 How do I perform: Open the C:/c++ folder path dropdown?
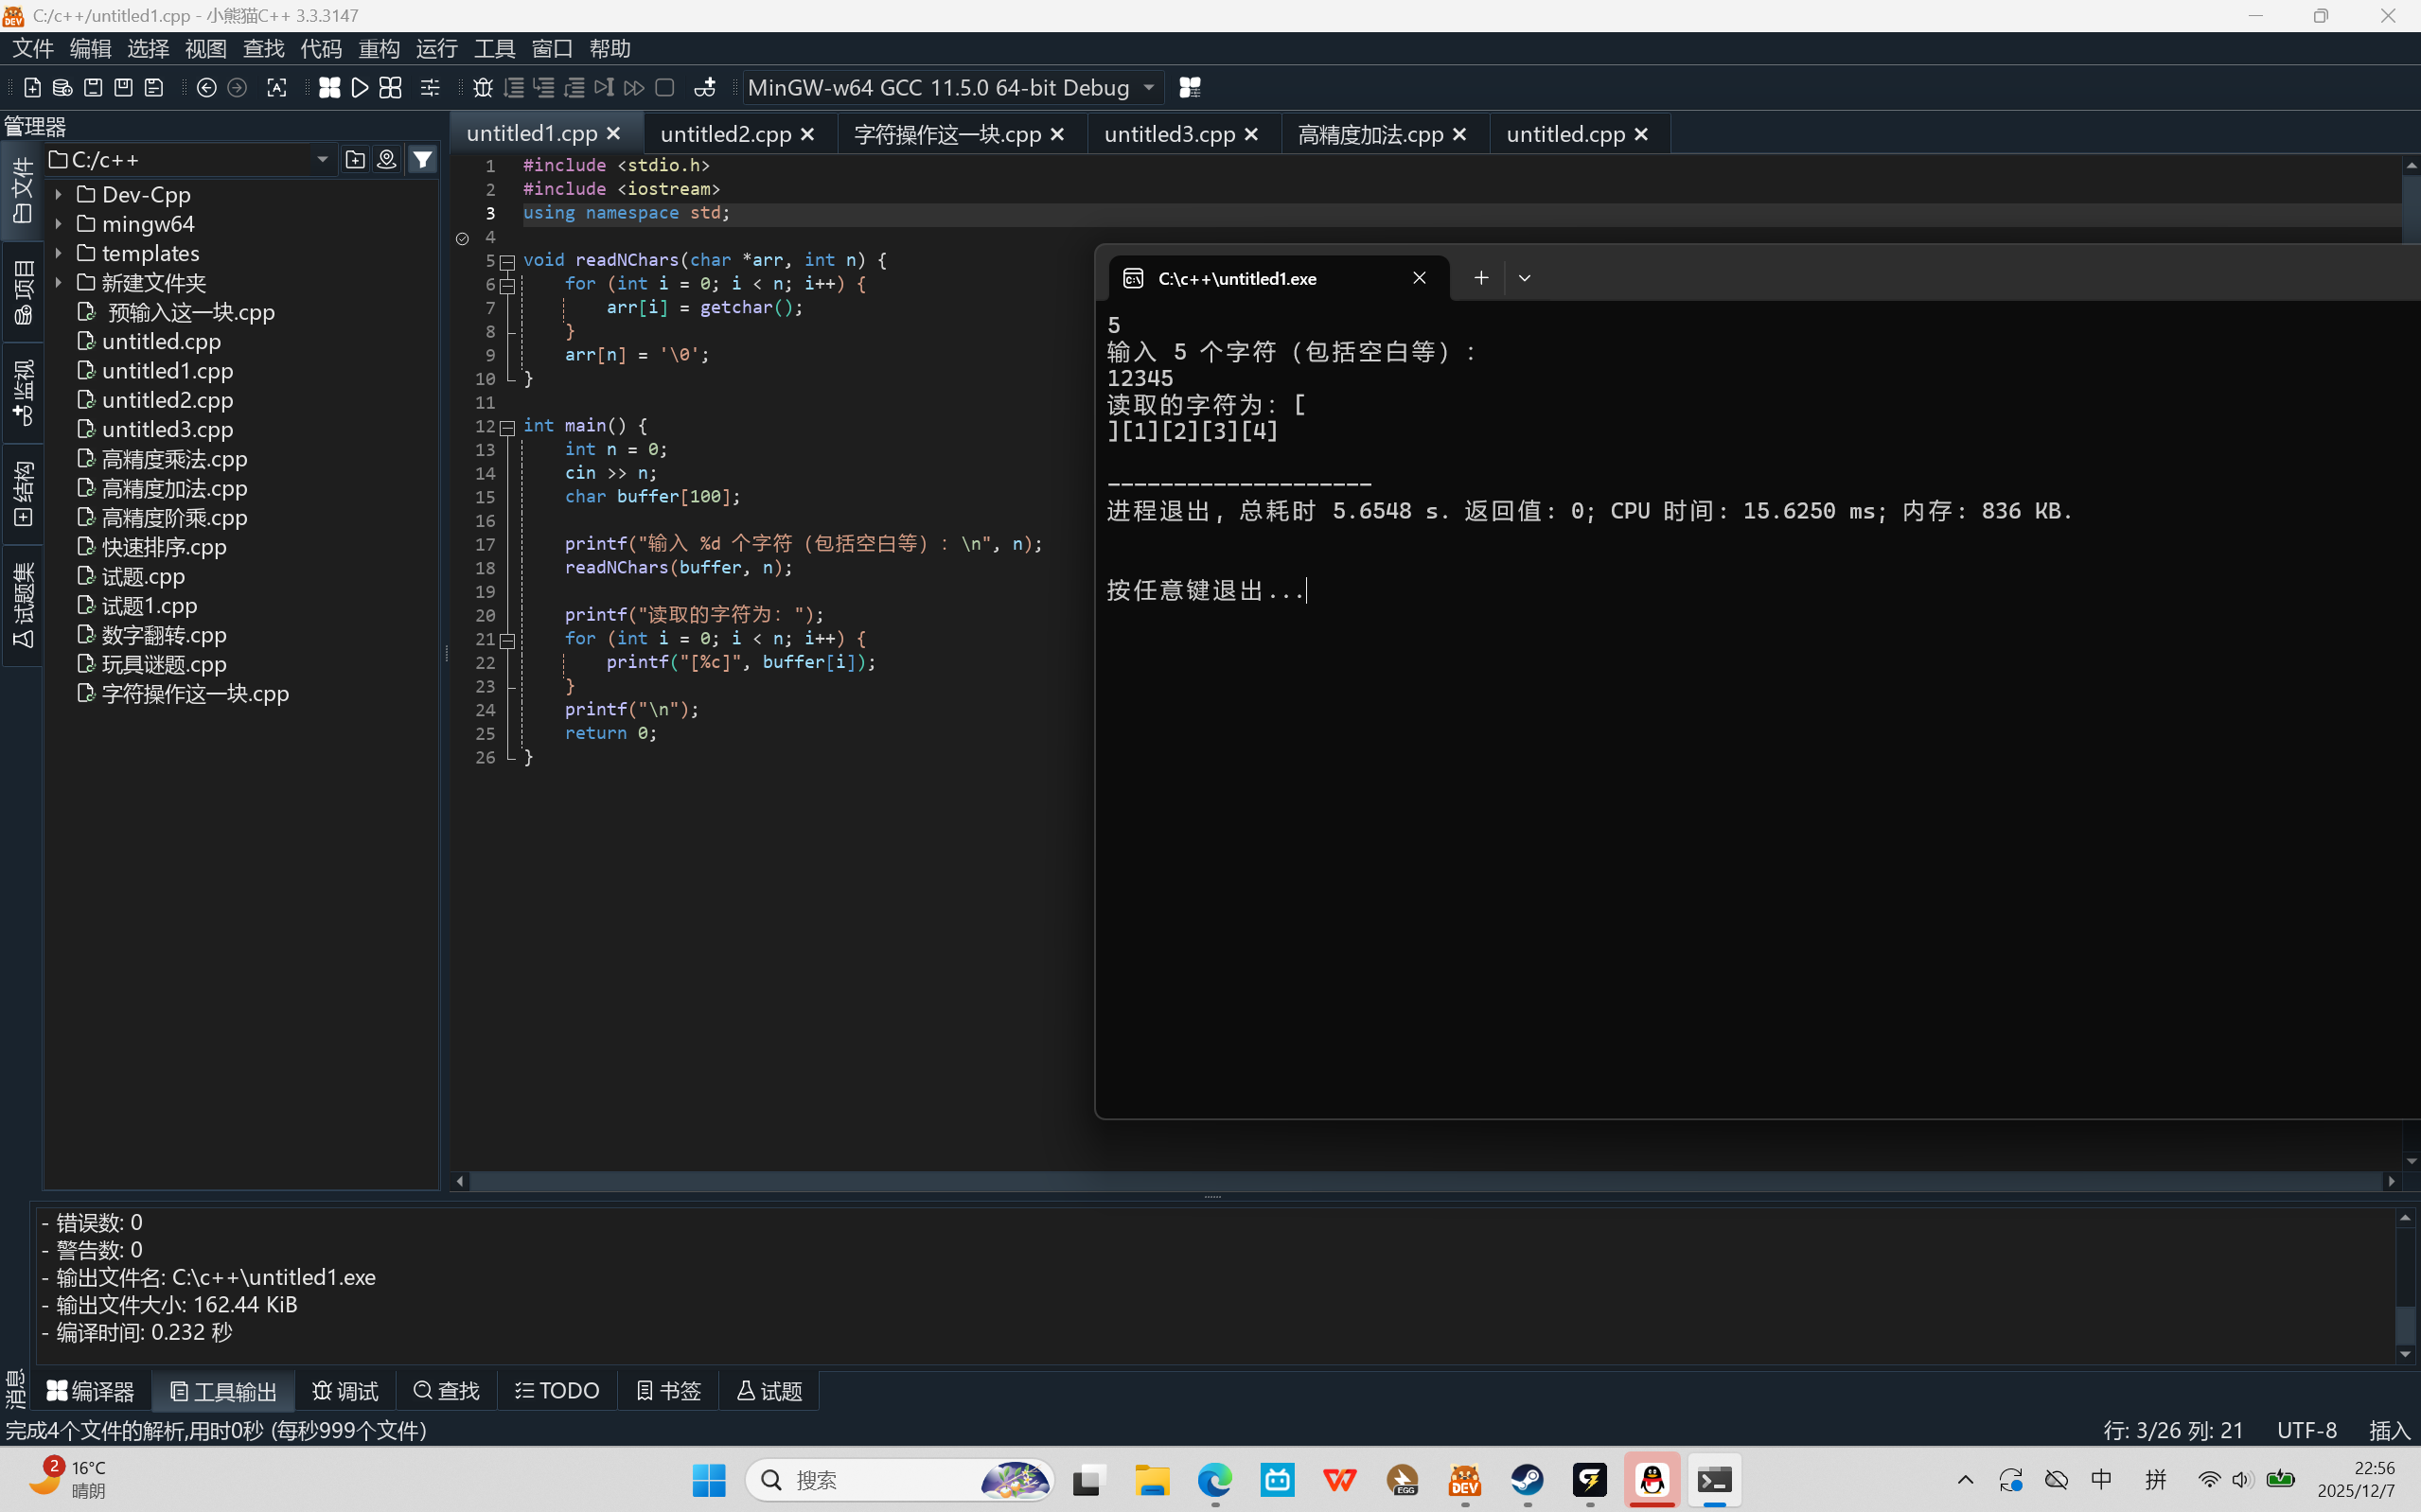point(322,160)
